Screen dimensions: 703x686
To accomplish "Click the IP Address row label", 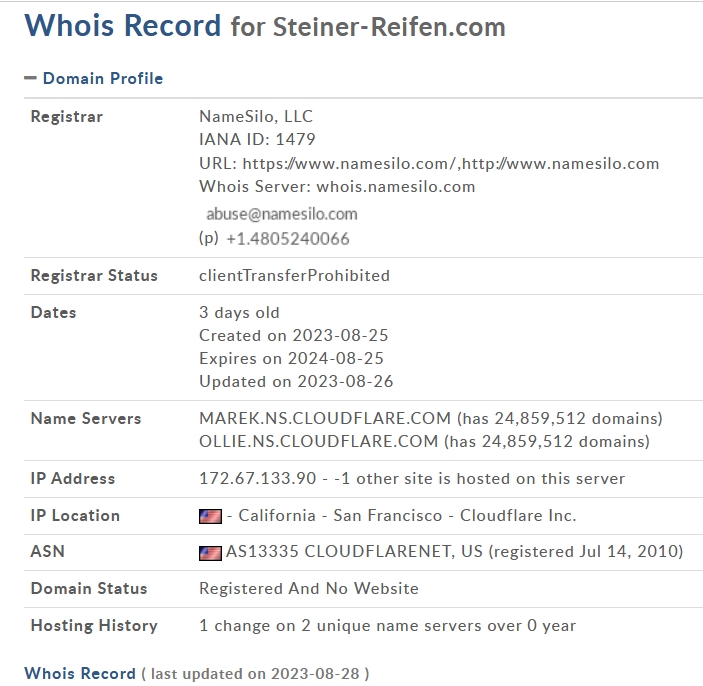I will click(73, 478).
